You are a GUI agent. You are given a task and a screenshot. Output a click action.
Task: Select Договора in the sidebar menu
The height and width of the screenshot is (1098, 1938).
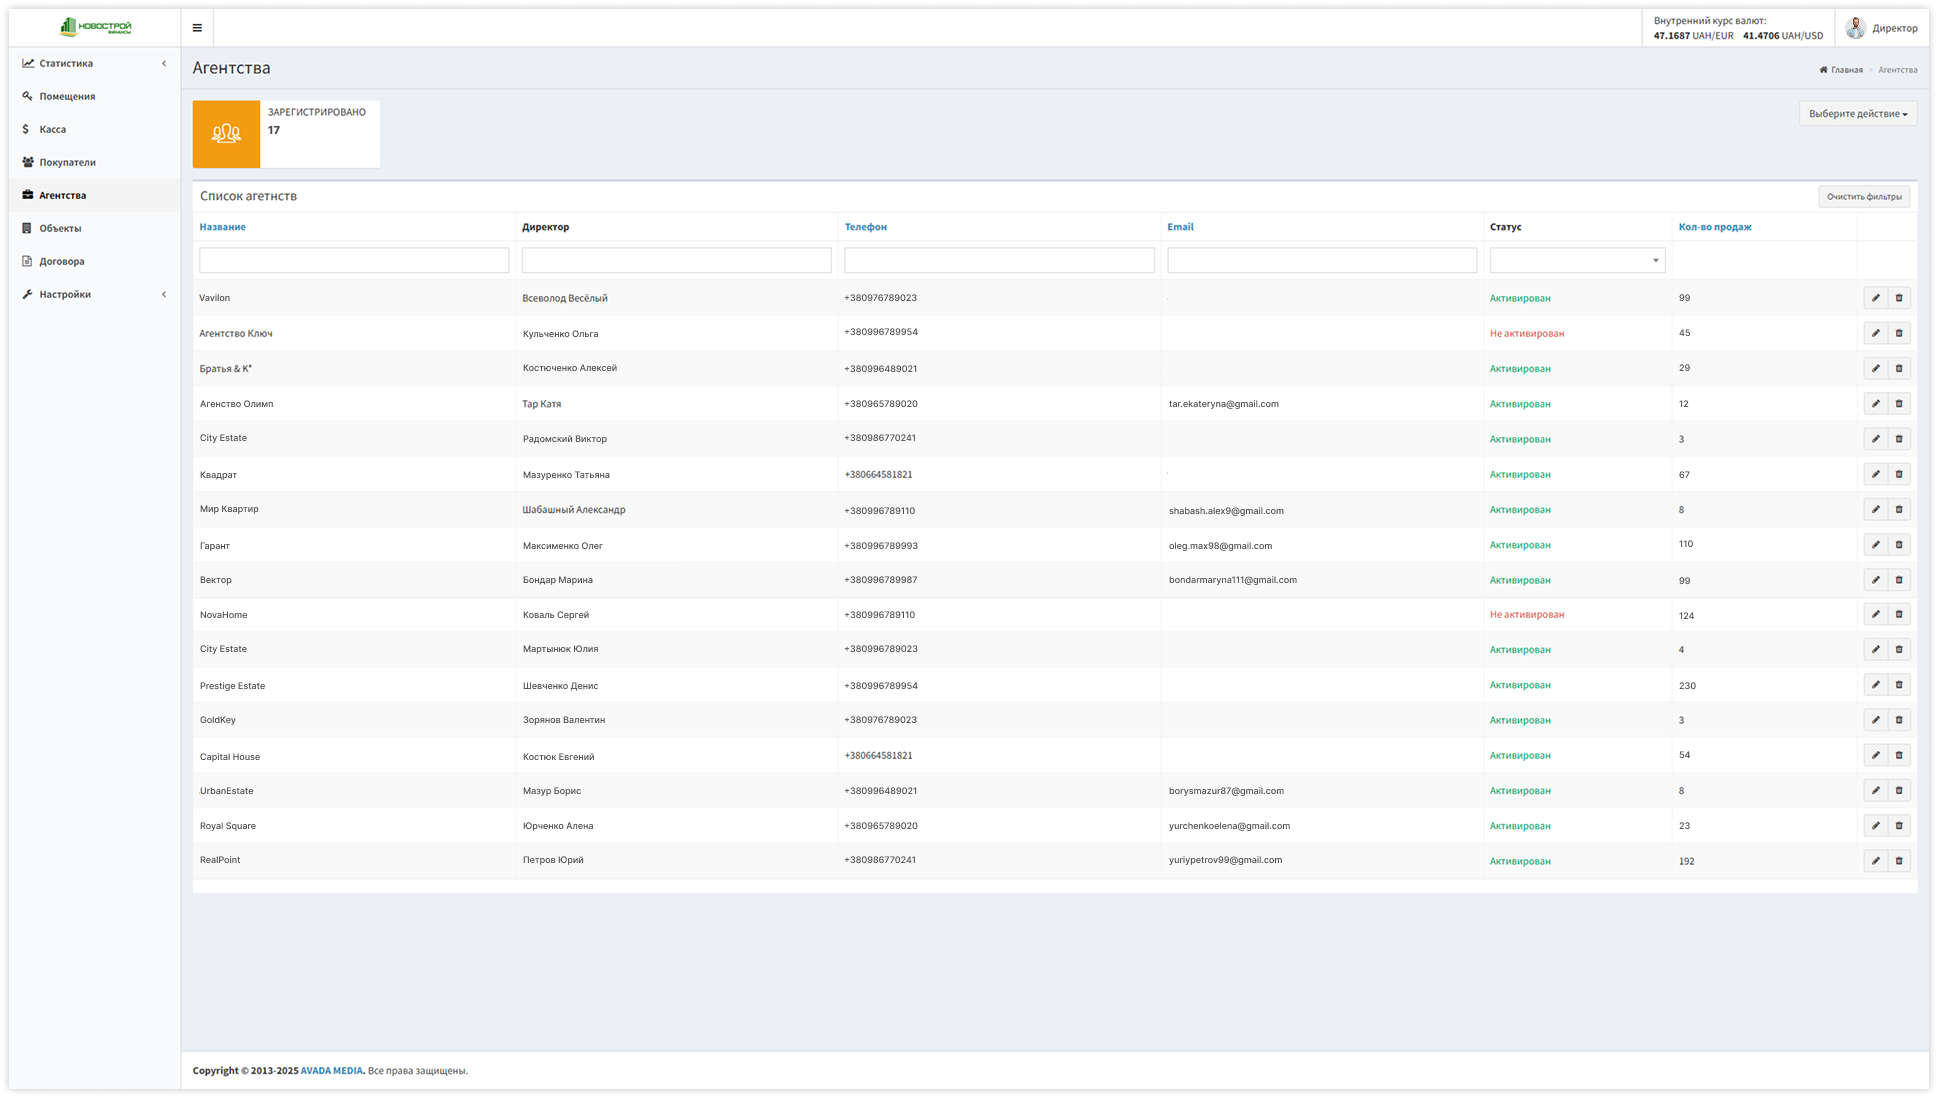pos(61,261)
